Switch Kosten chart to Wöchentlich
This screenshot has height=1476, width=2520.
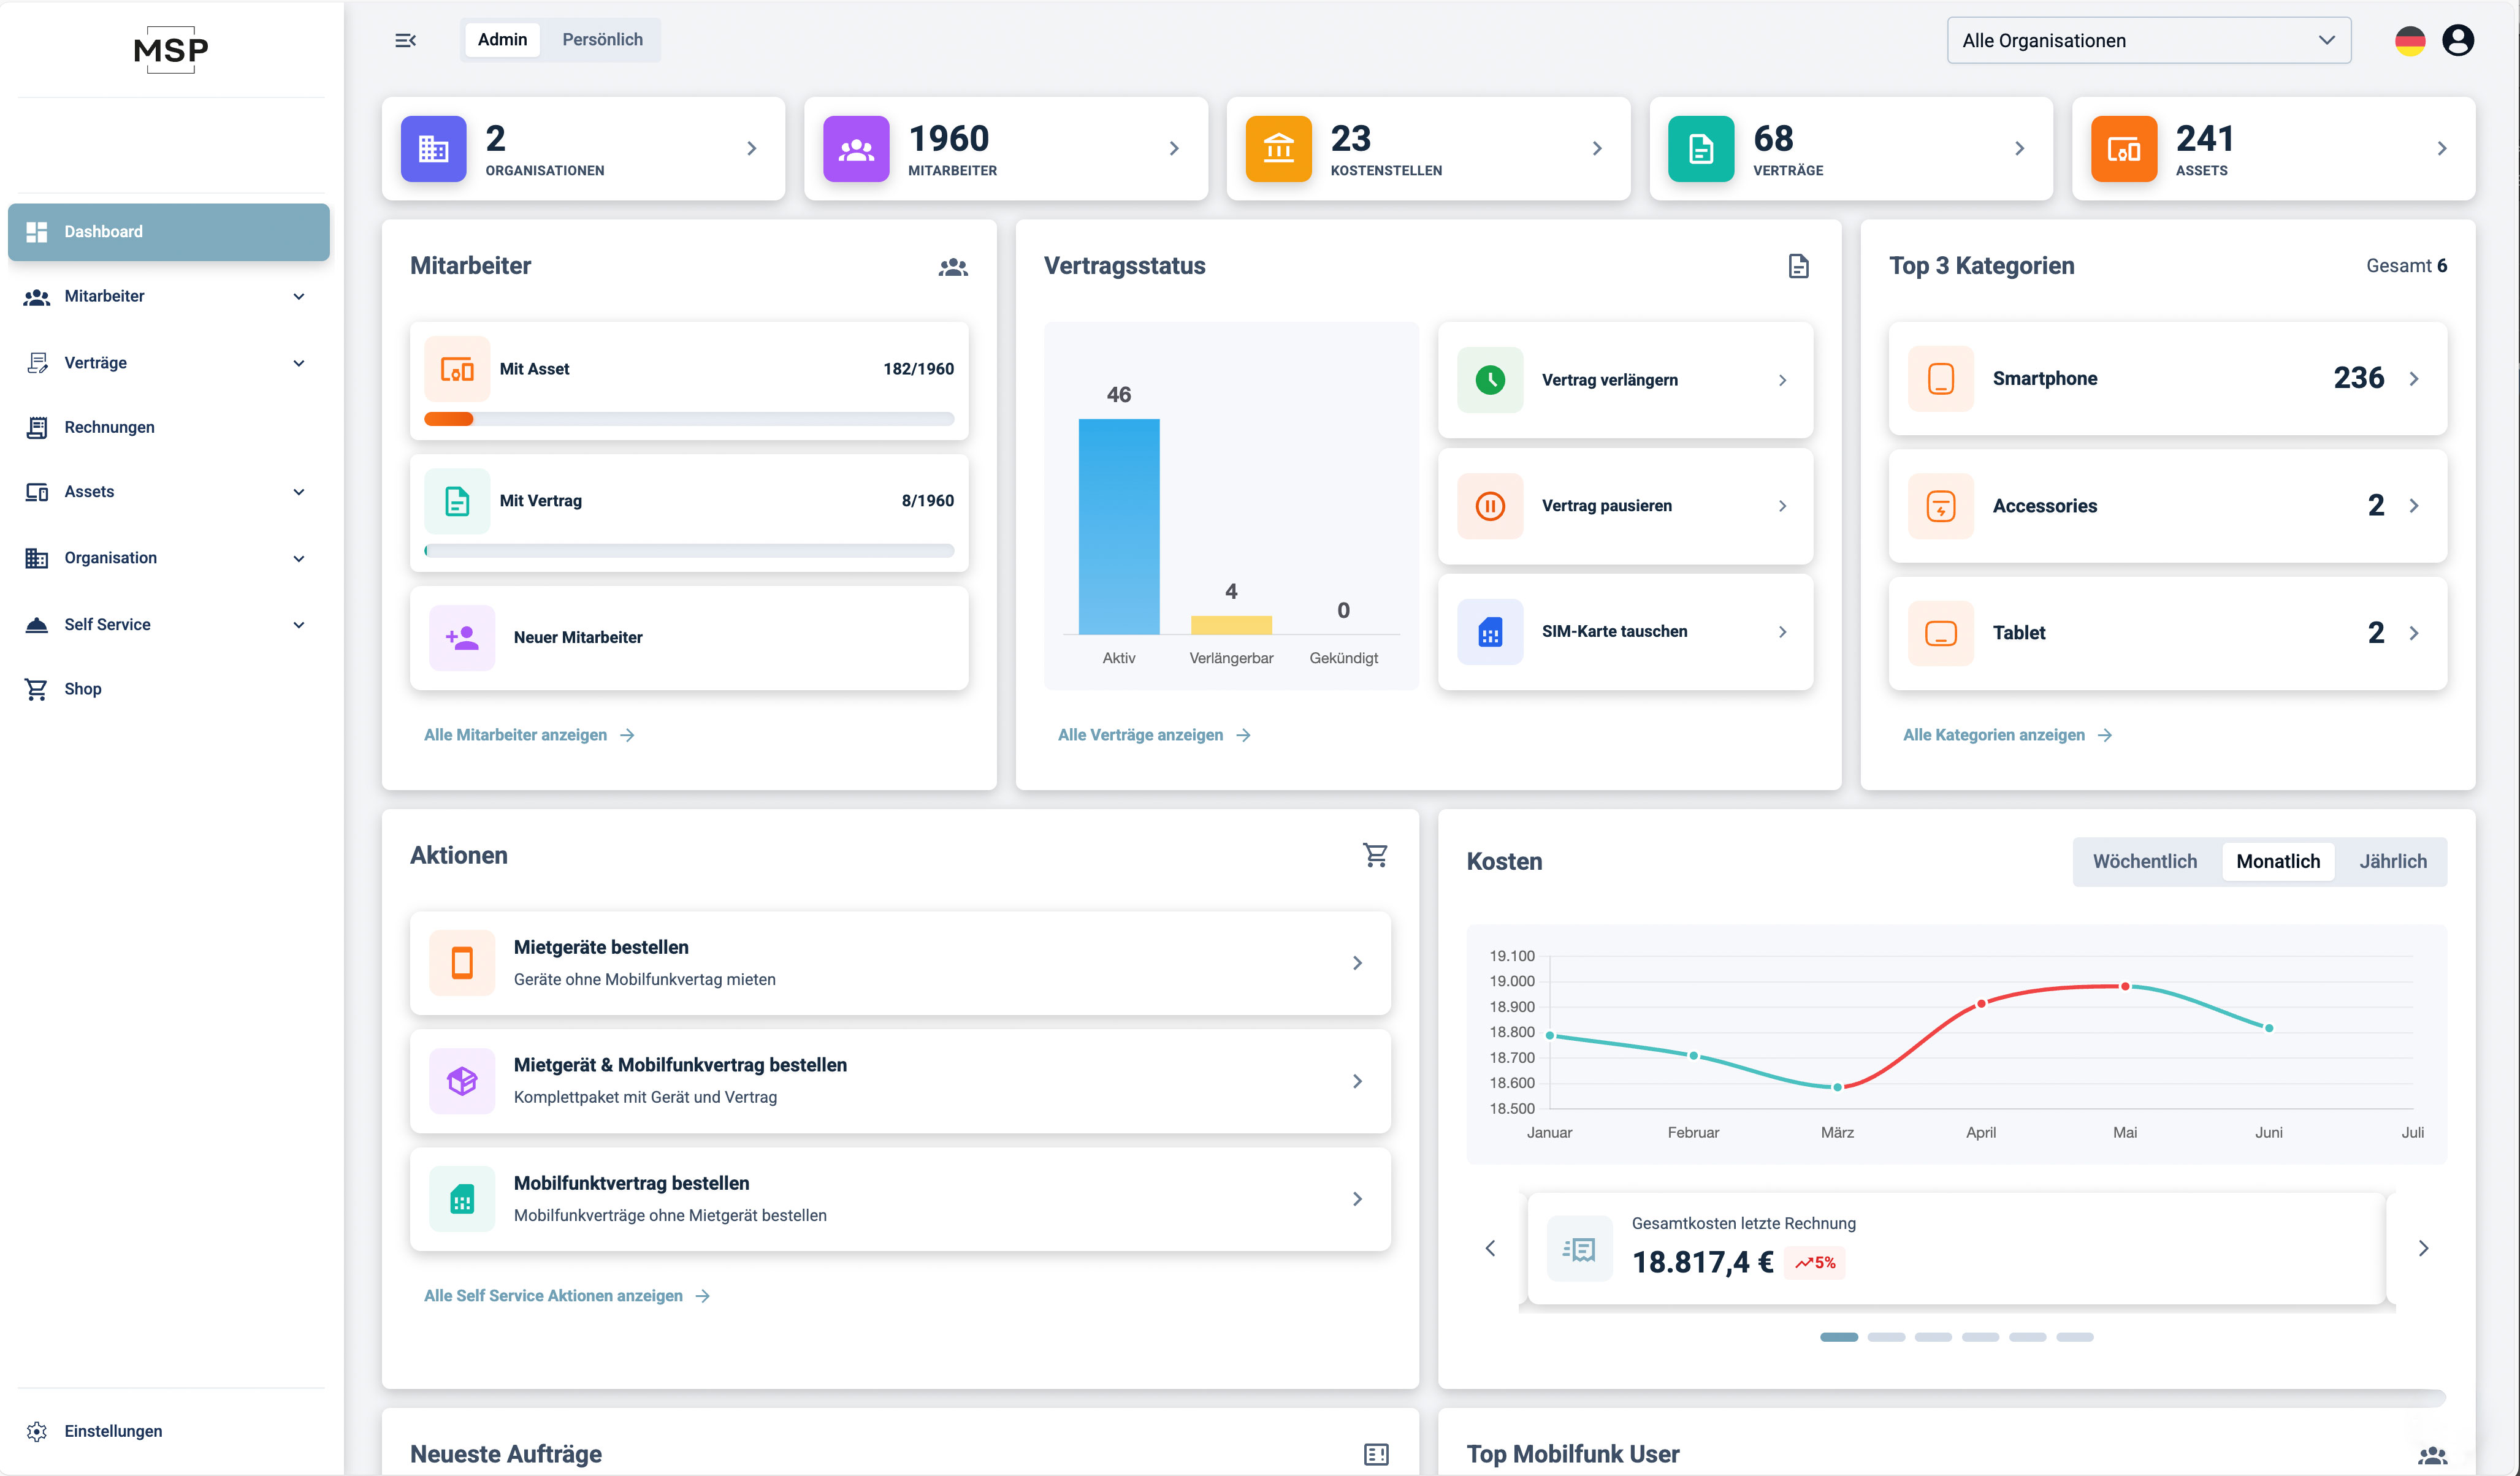(2145, 861)
